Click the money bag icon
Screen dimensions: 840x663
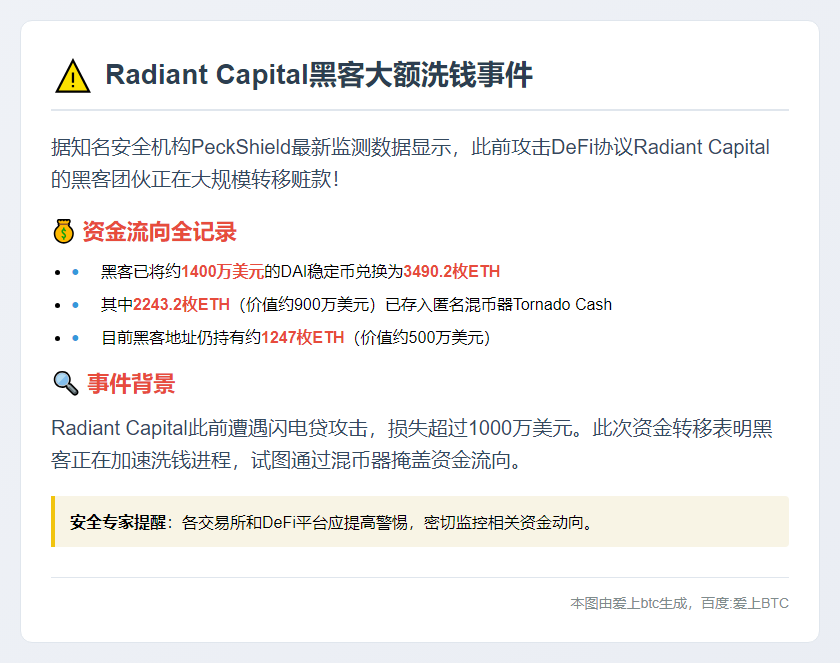tap(63, 233)
